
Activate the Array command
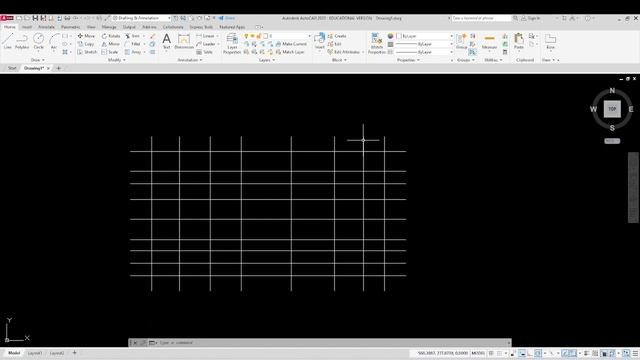click(133, 52)
